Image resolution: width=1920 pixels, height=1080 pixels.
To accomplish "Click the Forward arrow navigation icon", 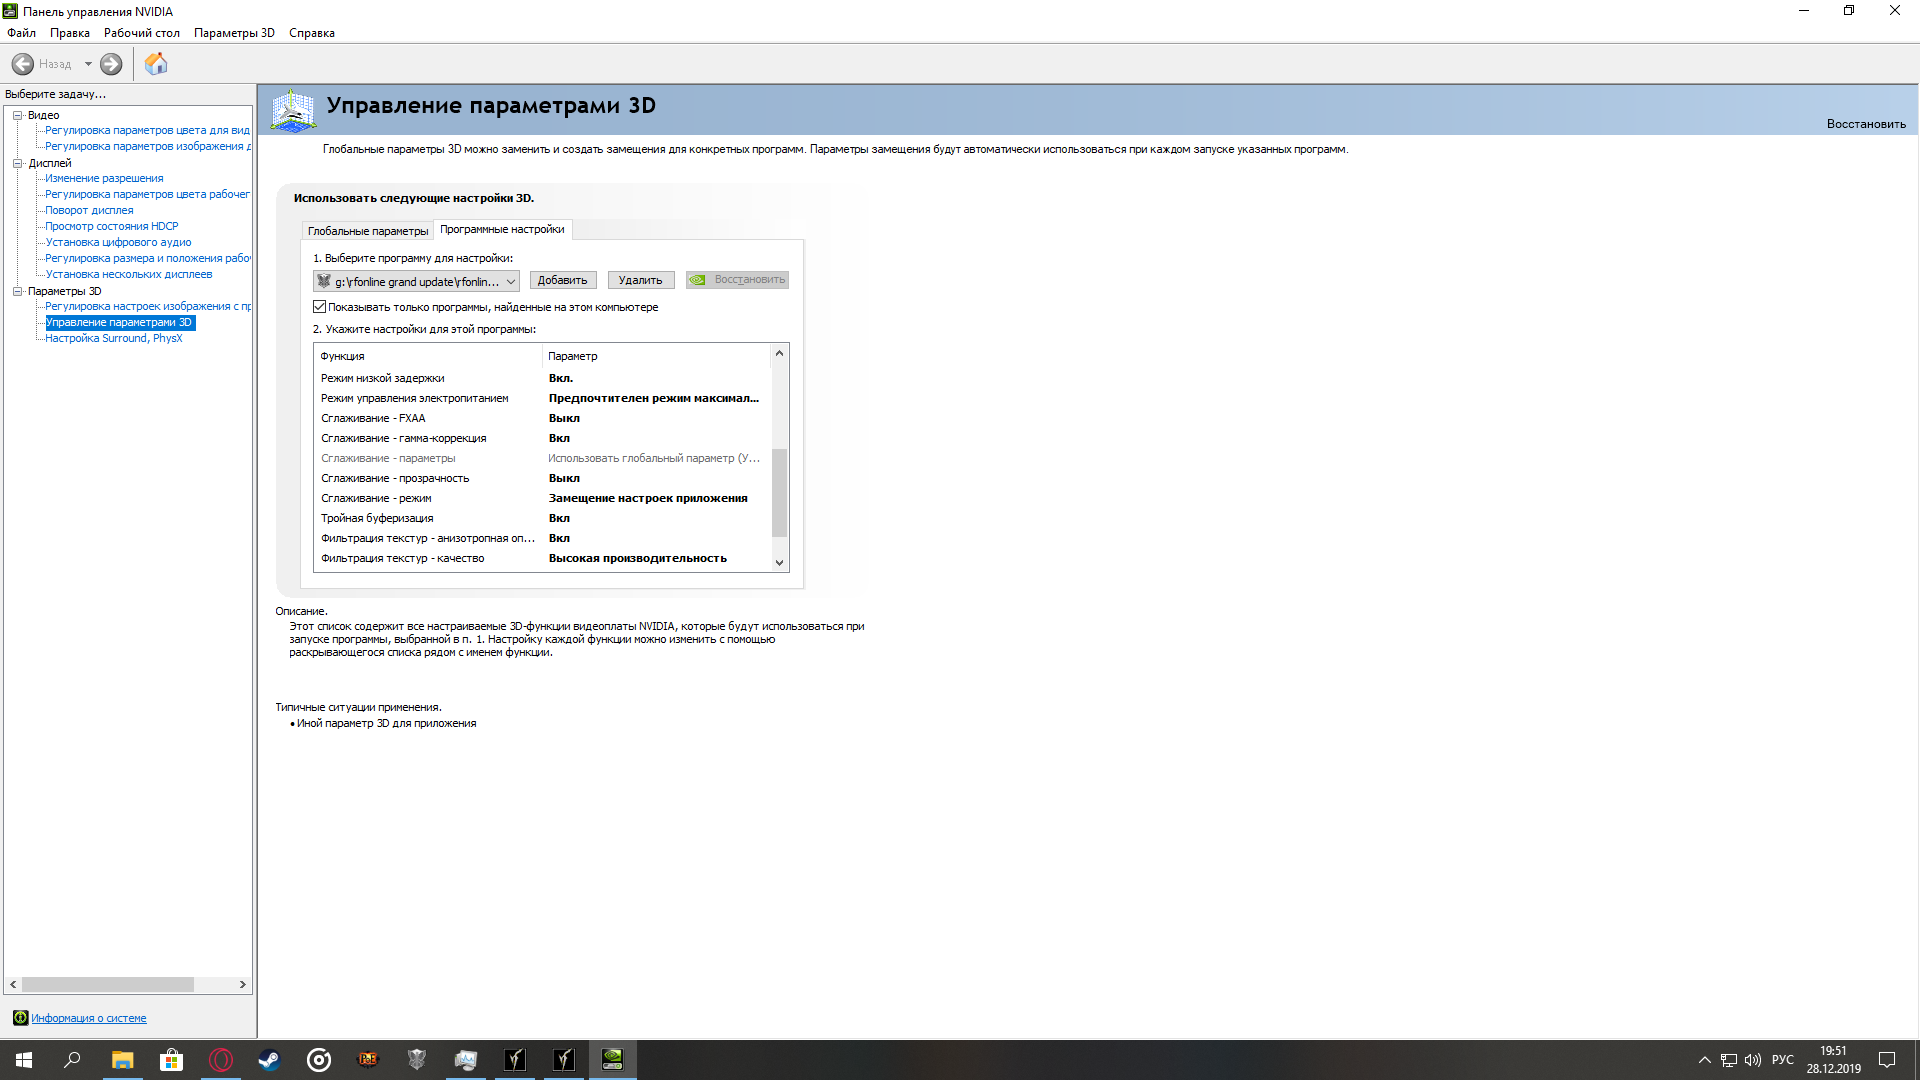I will pos(111,64).
